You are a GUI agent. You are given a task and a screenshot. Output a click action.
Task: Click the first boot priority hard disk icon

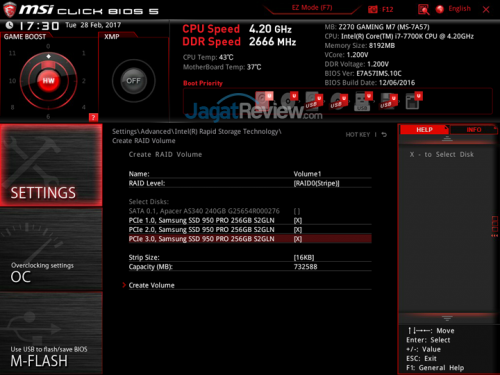[264, 100]
